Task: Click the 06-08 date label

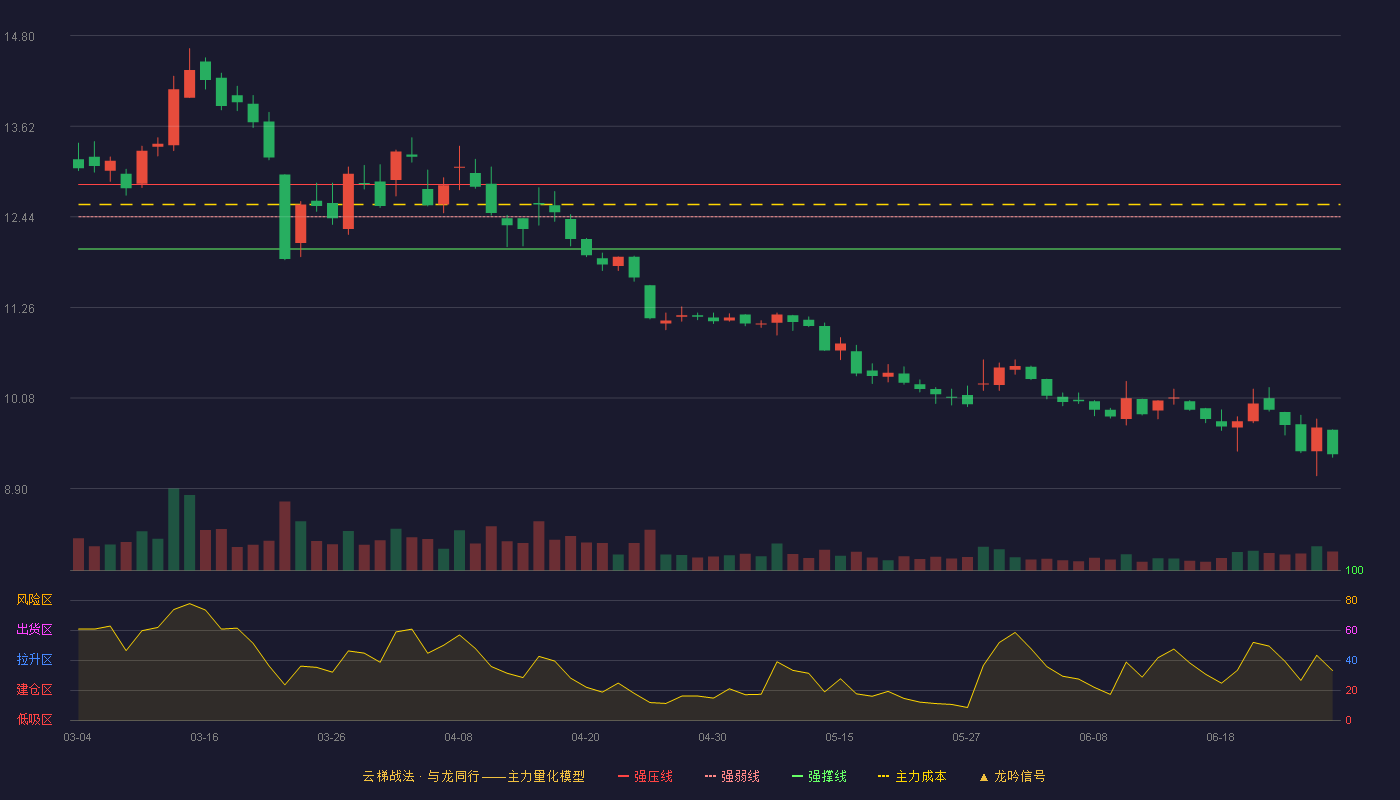Action: pos(1093,737)
